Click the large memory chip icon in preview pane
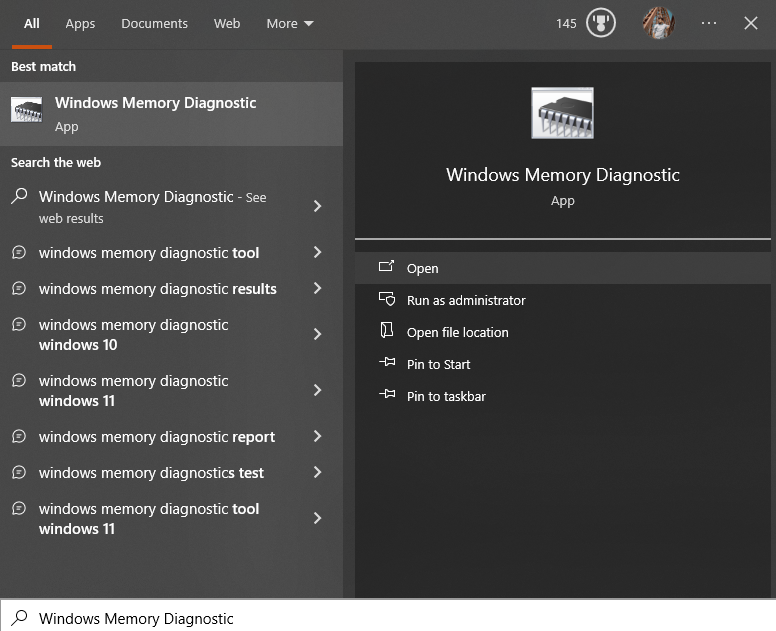776x631 pixels. point(563,113)
